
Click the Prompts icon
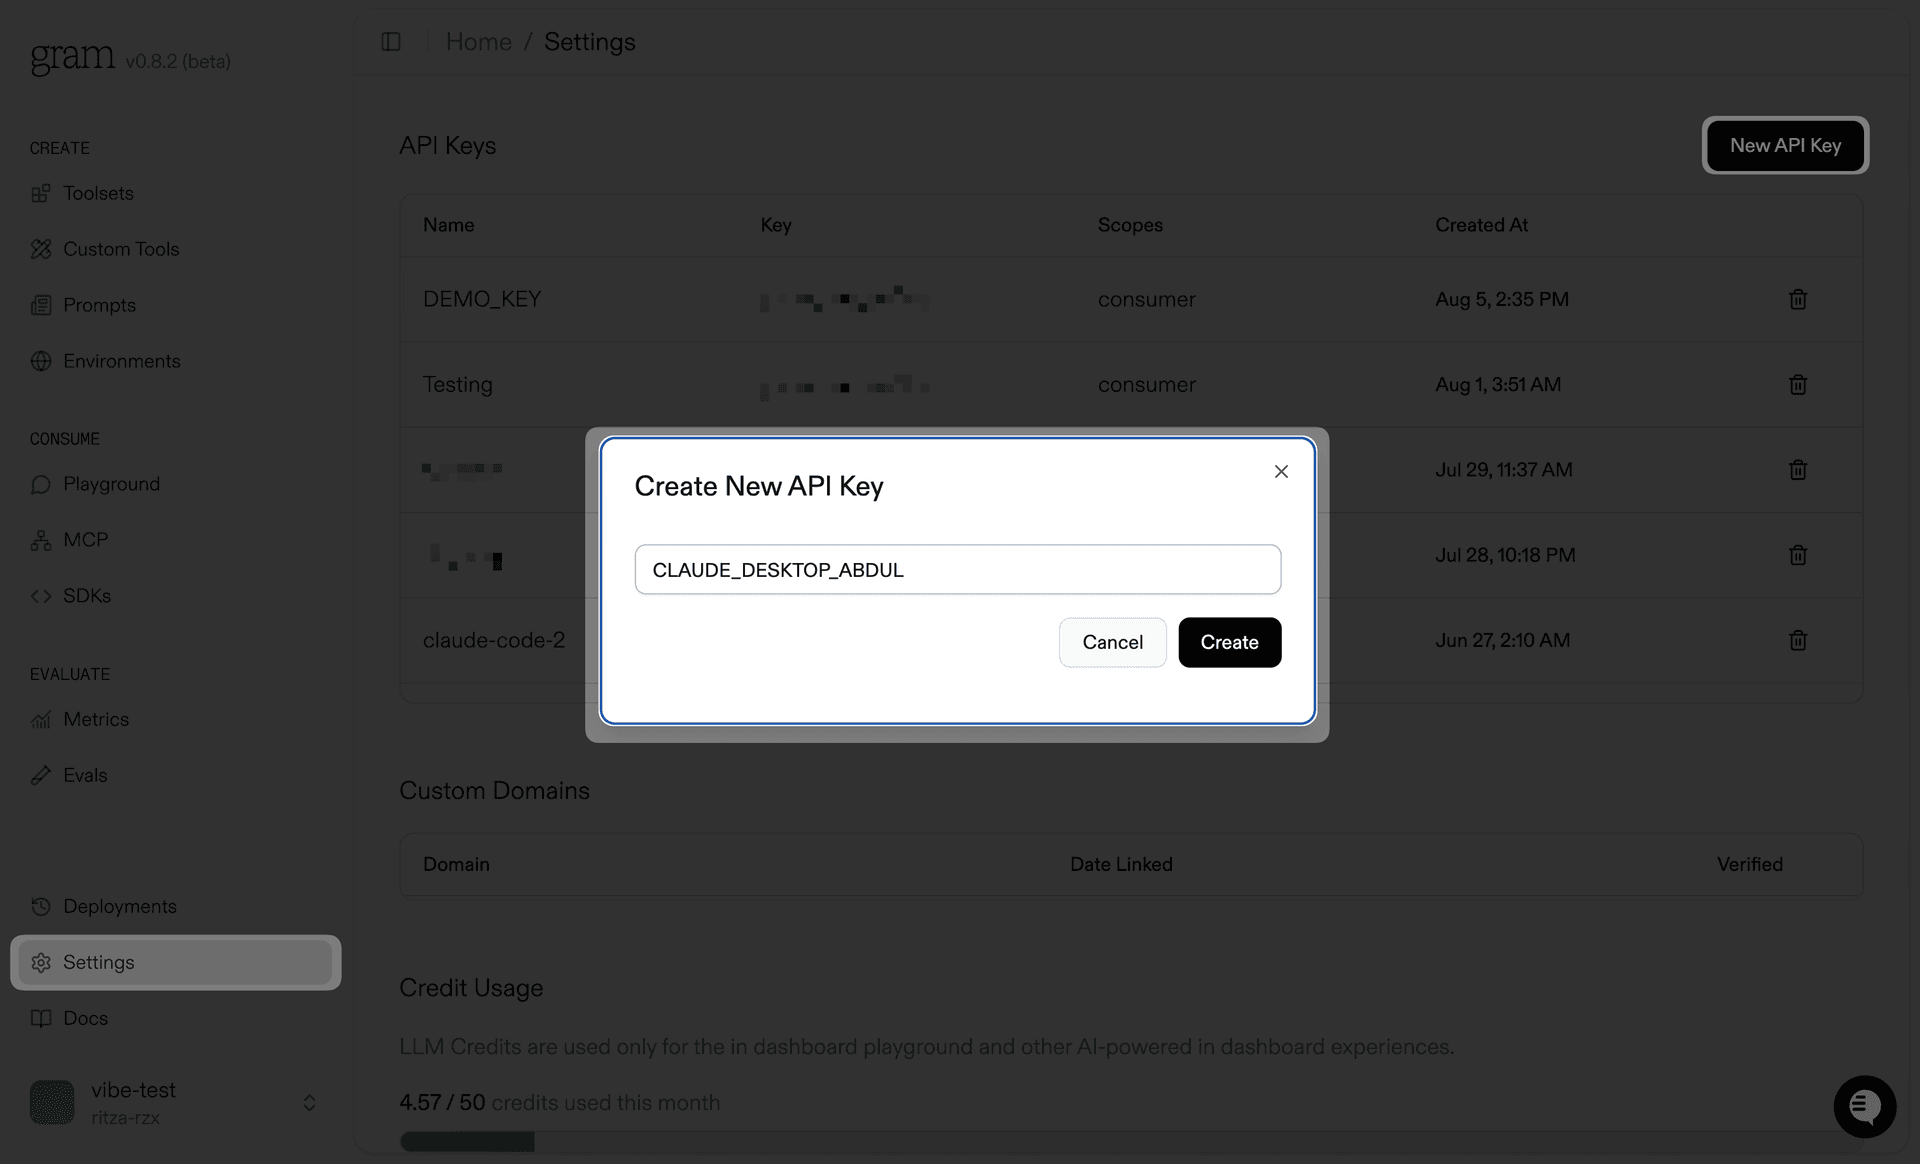point(41,305)
